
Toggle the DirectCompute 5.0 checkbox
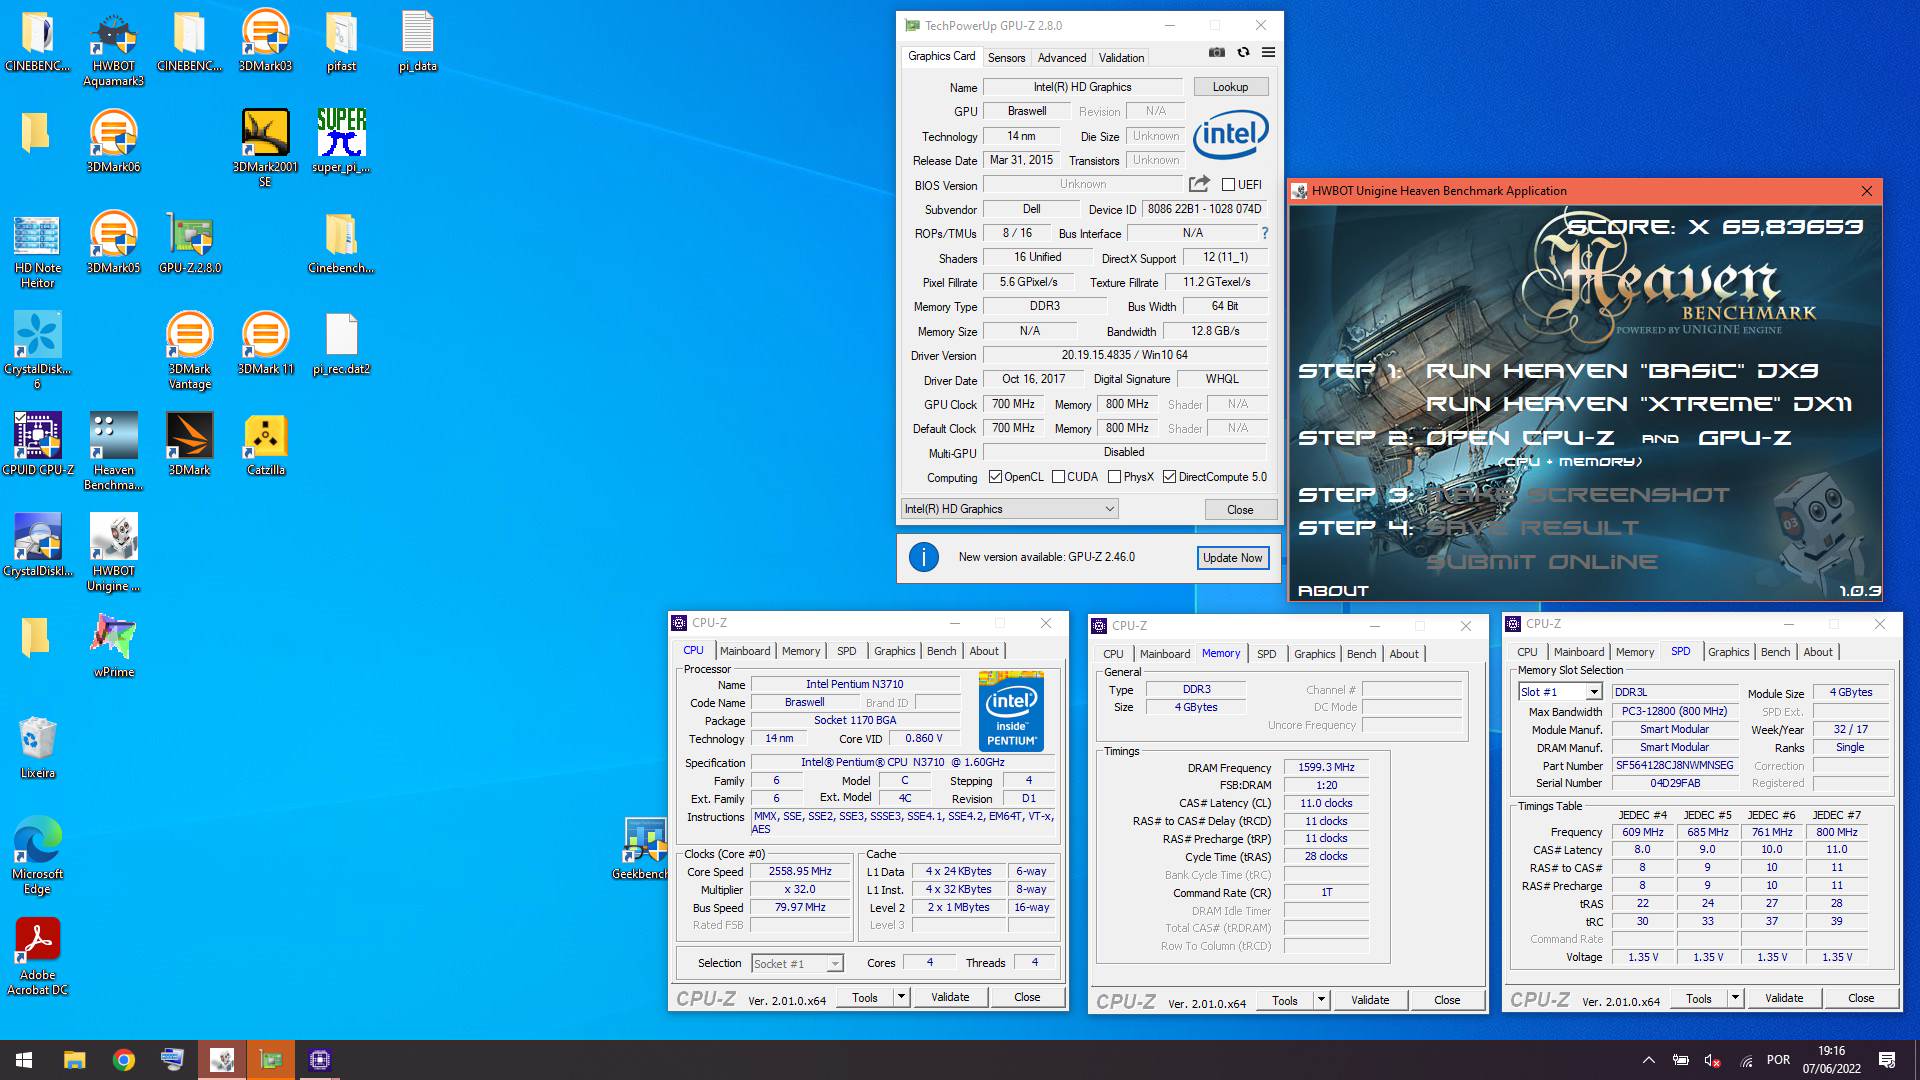[1169, 477]
